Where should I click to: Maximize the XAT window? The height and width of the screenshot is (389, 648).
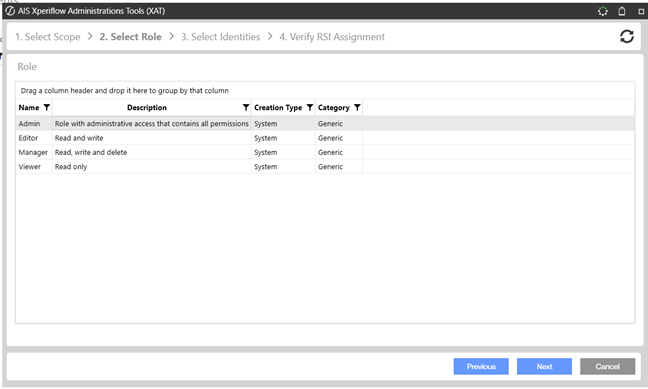tap(641, 12)
